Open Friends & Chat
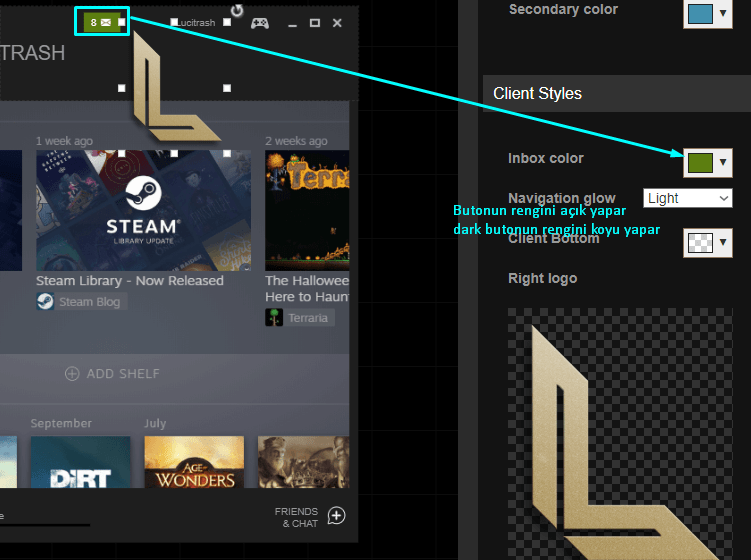751x560 pixels. [x=296, y=517]
